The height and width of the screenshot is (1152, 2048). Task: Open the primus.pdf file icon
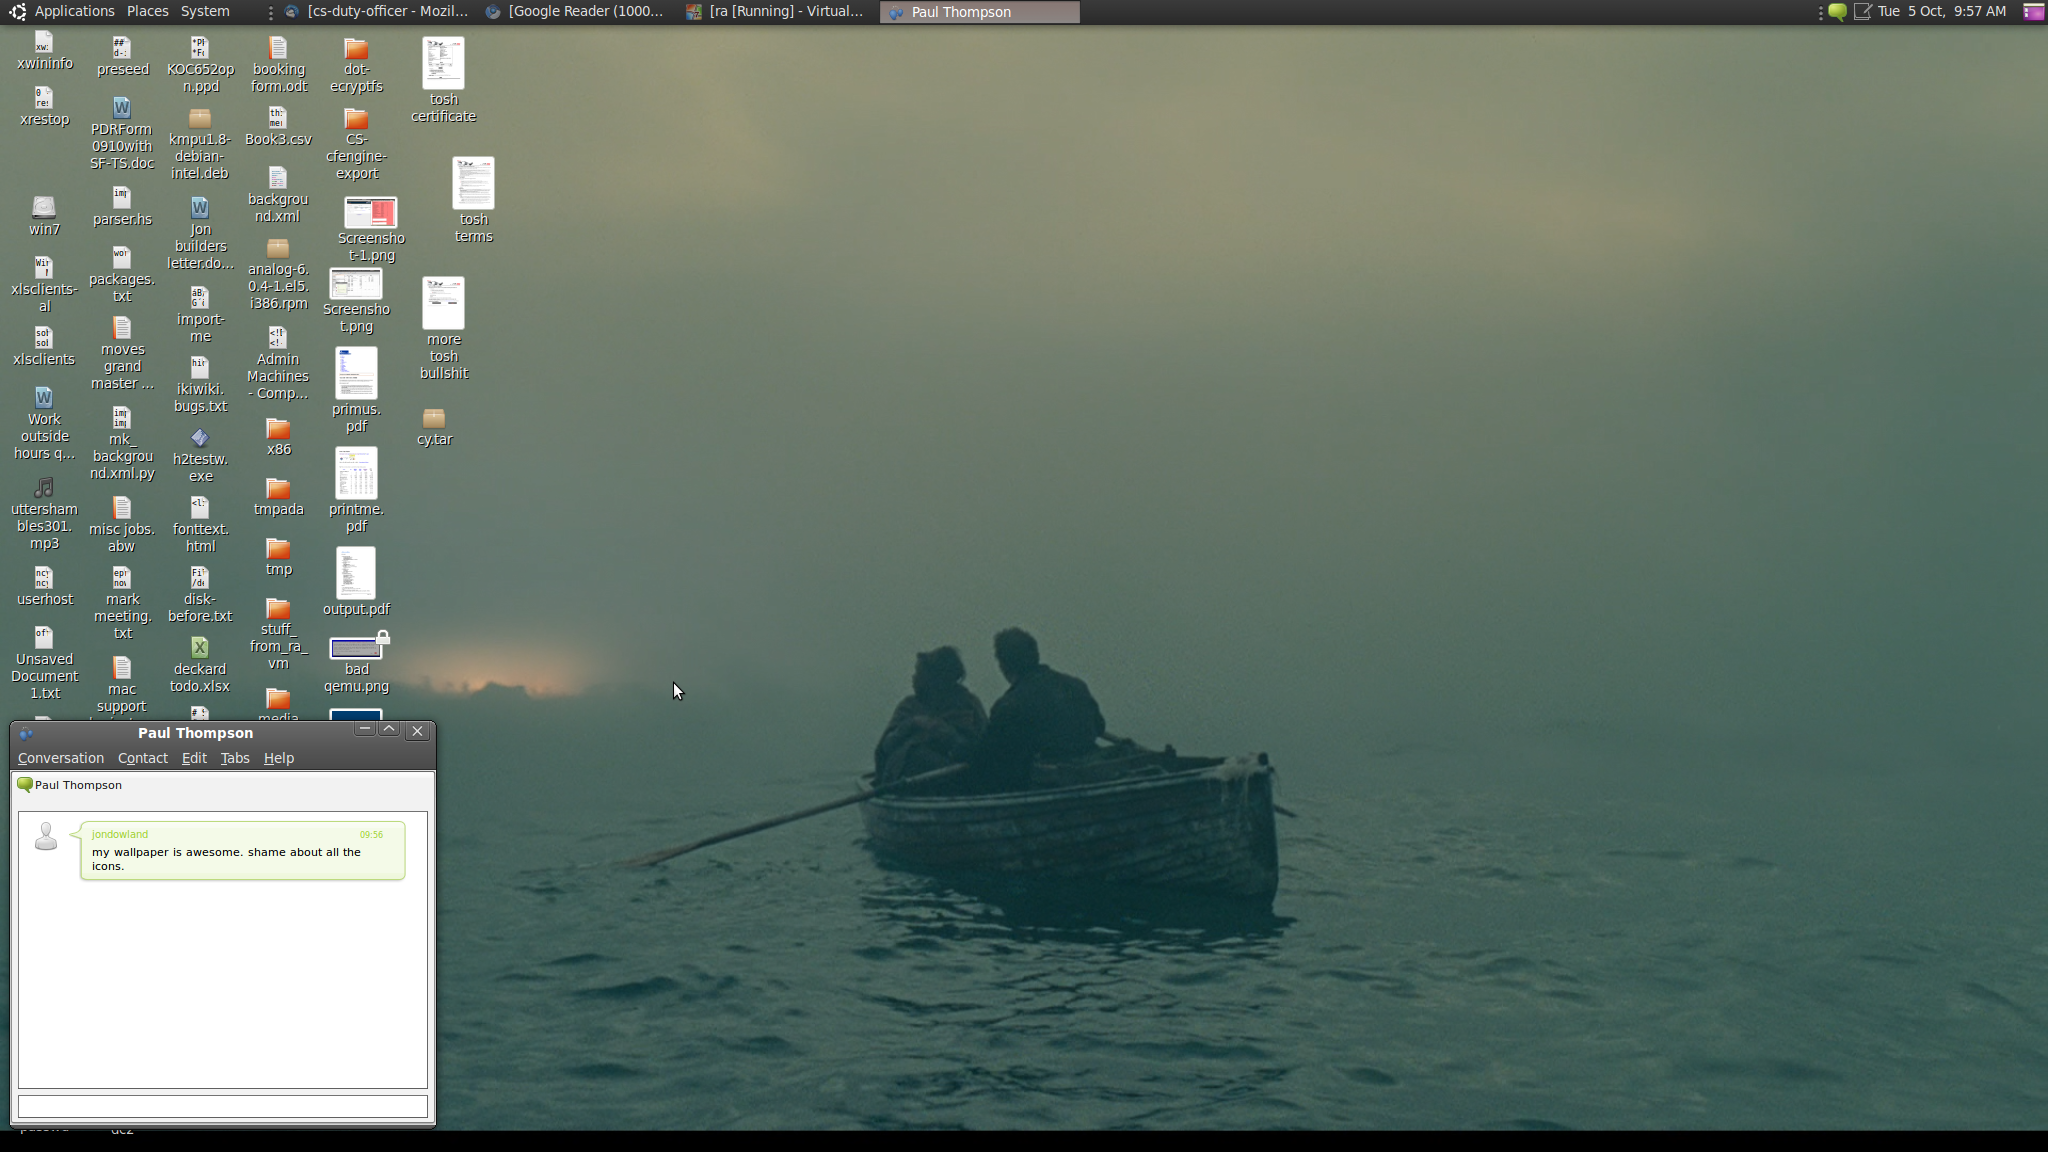pyautogui.click(x=356, y=373)
